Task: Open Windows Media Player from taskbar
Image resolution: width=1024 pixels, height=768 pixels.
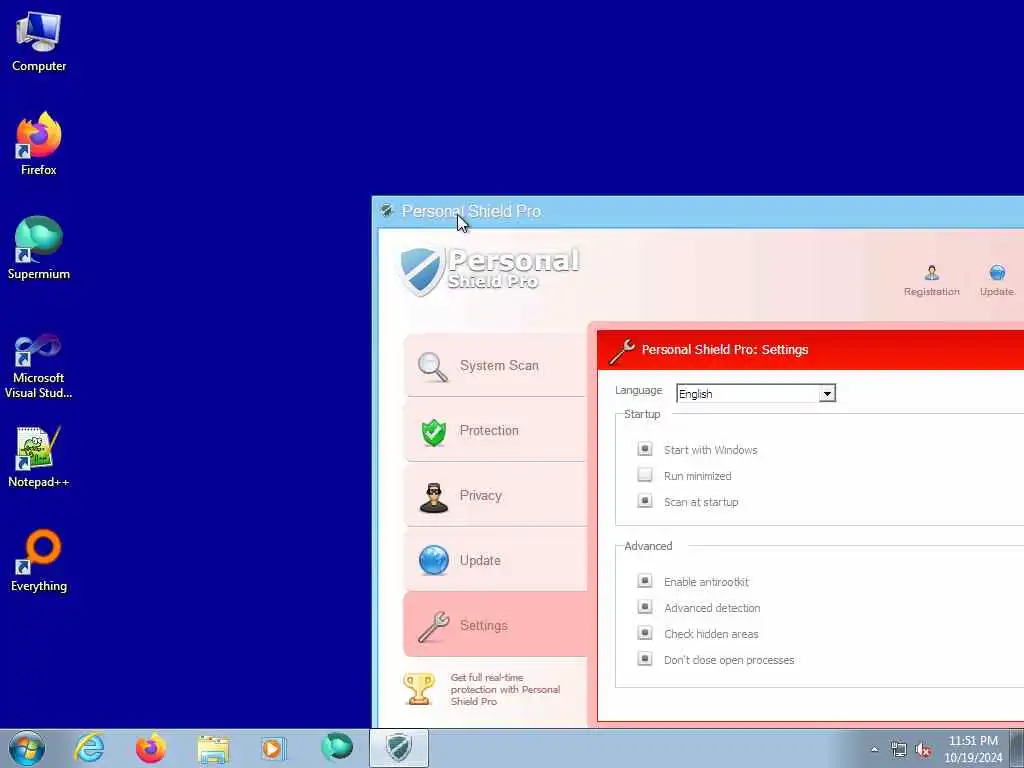Action: pyautogui.click(x=274, y=748)
